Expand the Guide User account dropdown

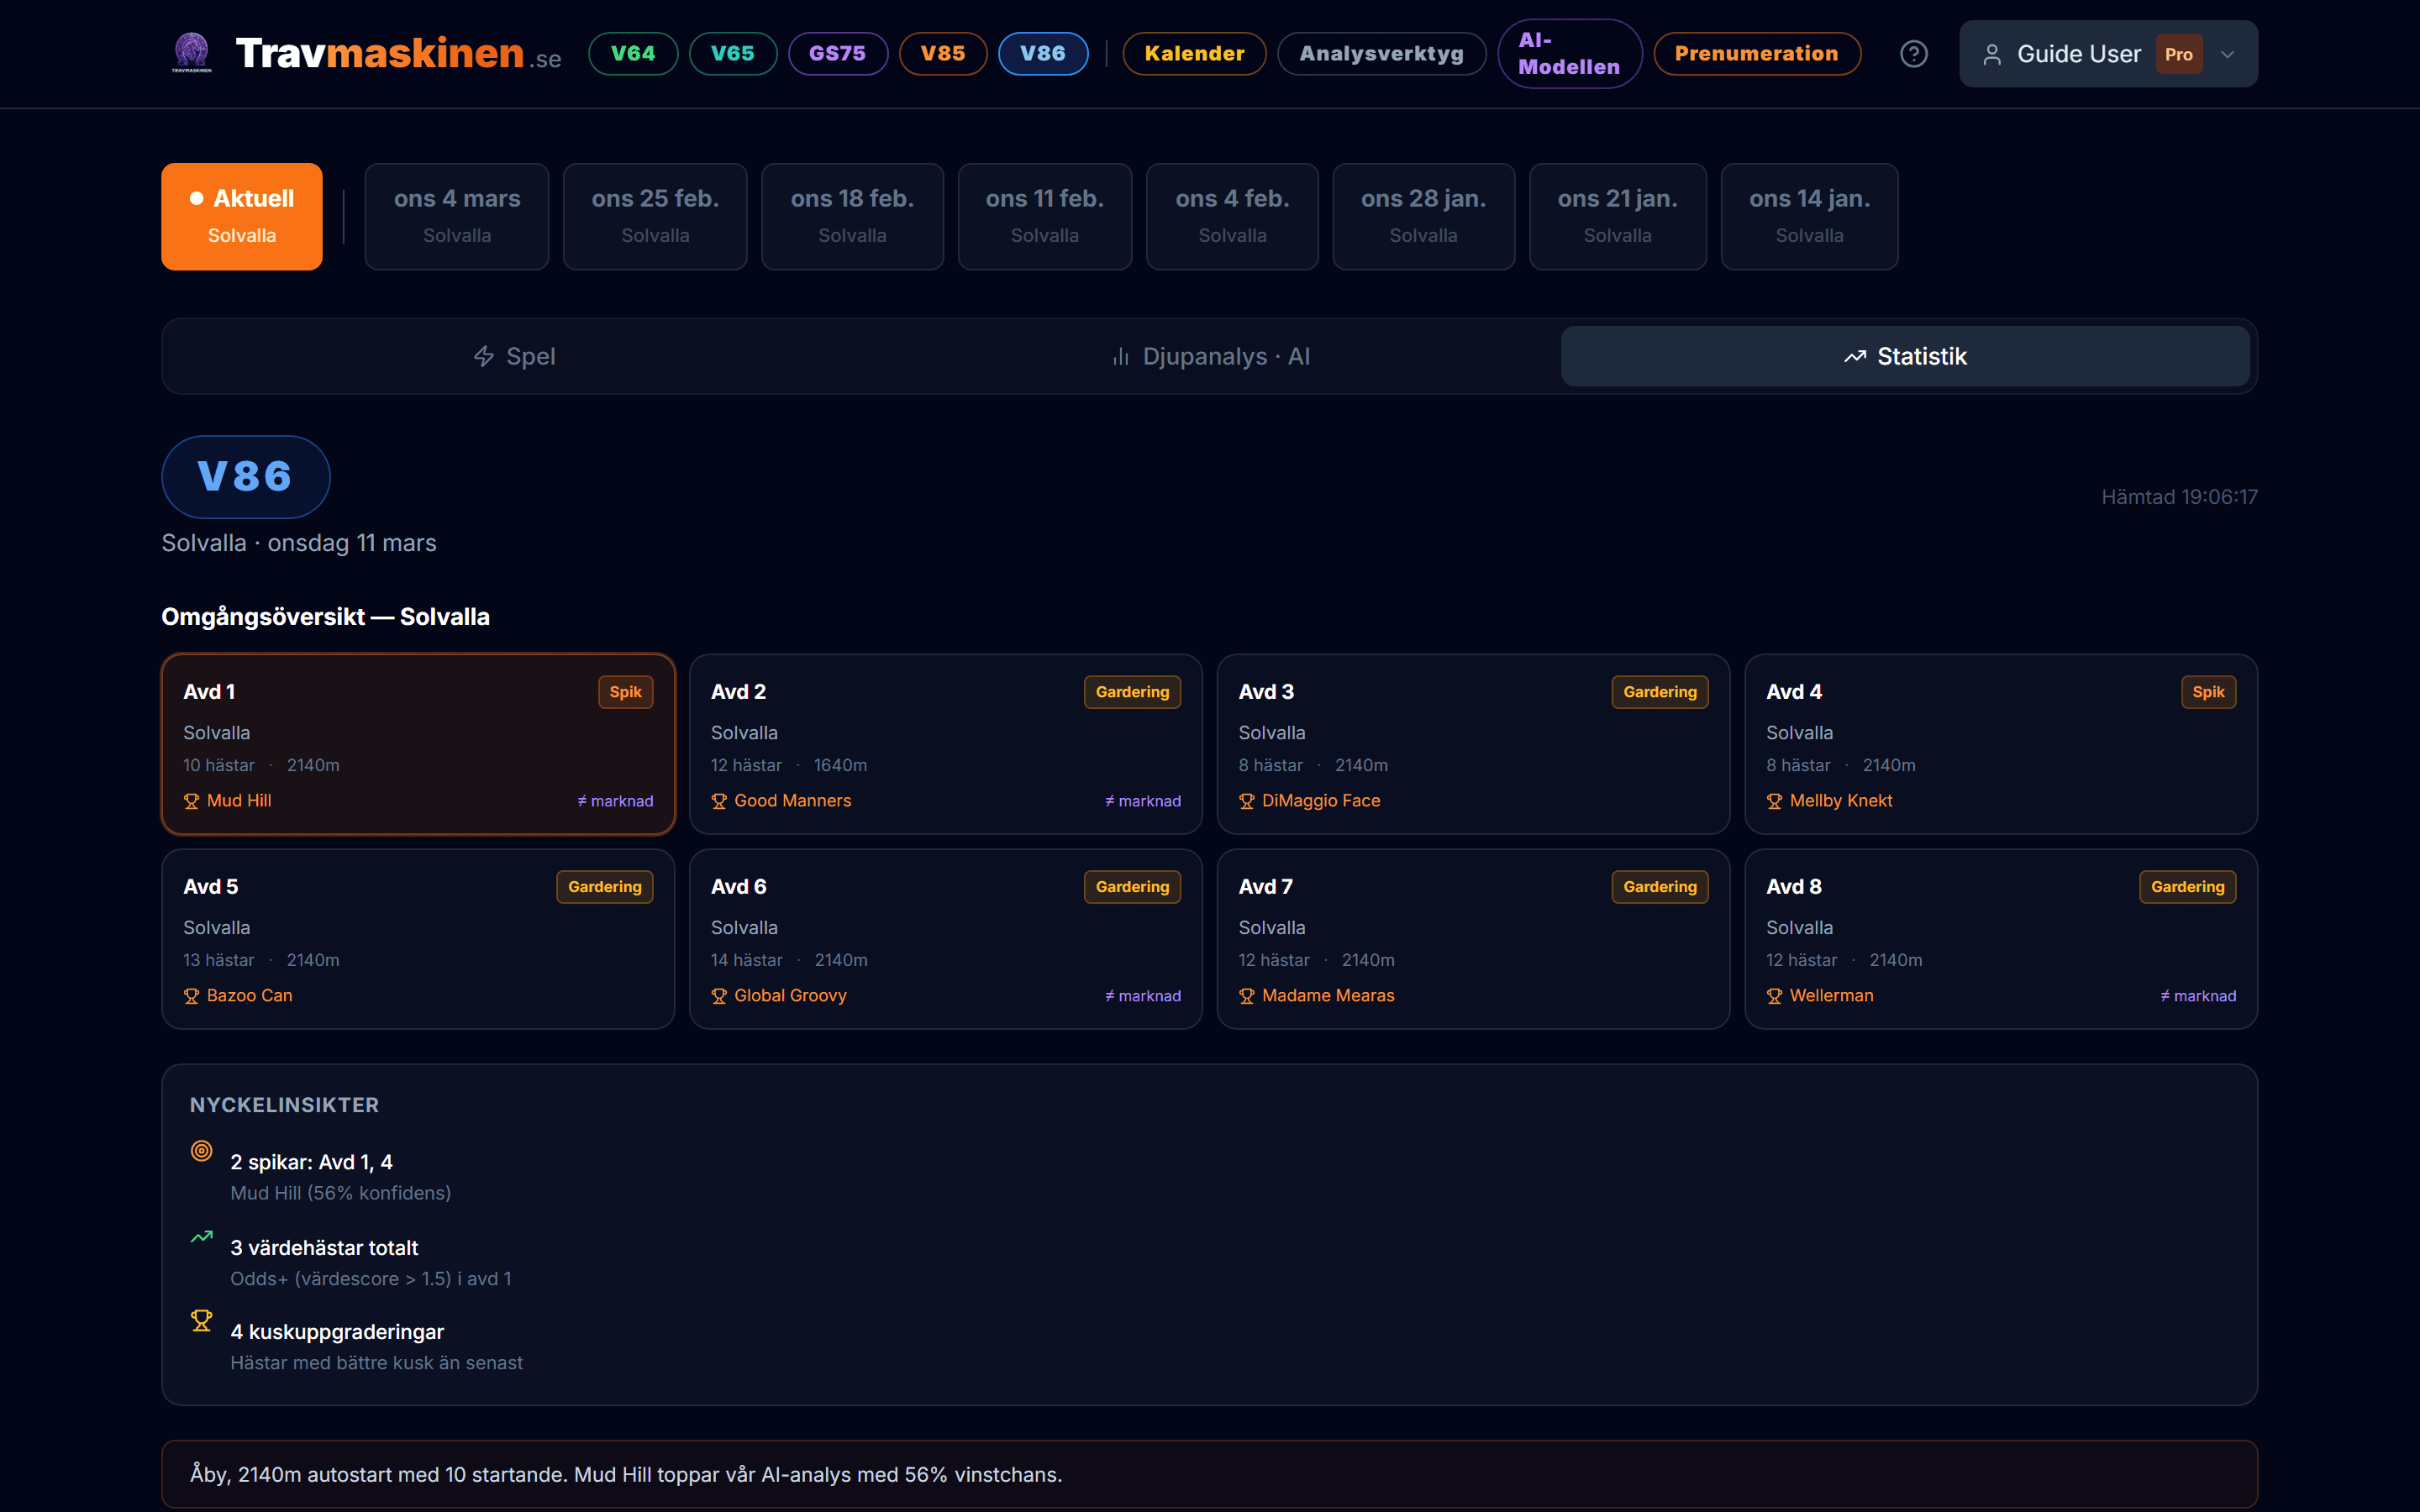click(2227, 54)
